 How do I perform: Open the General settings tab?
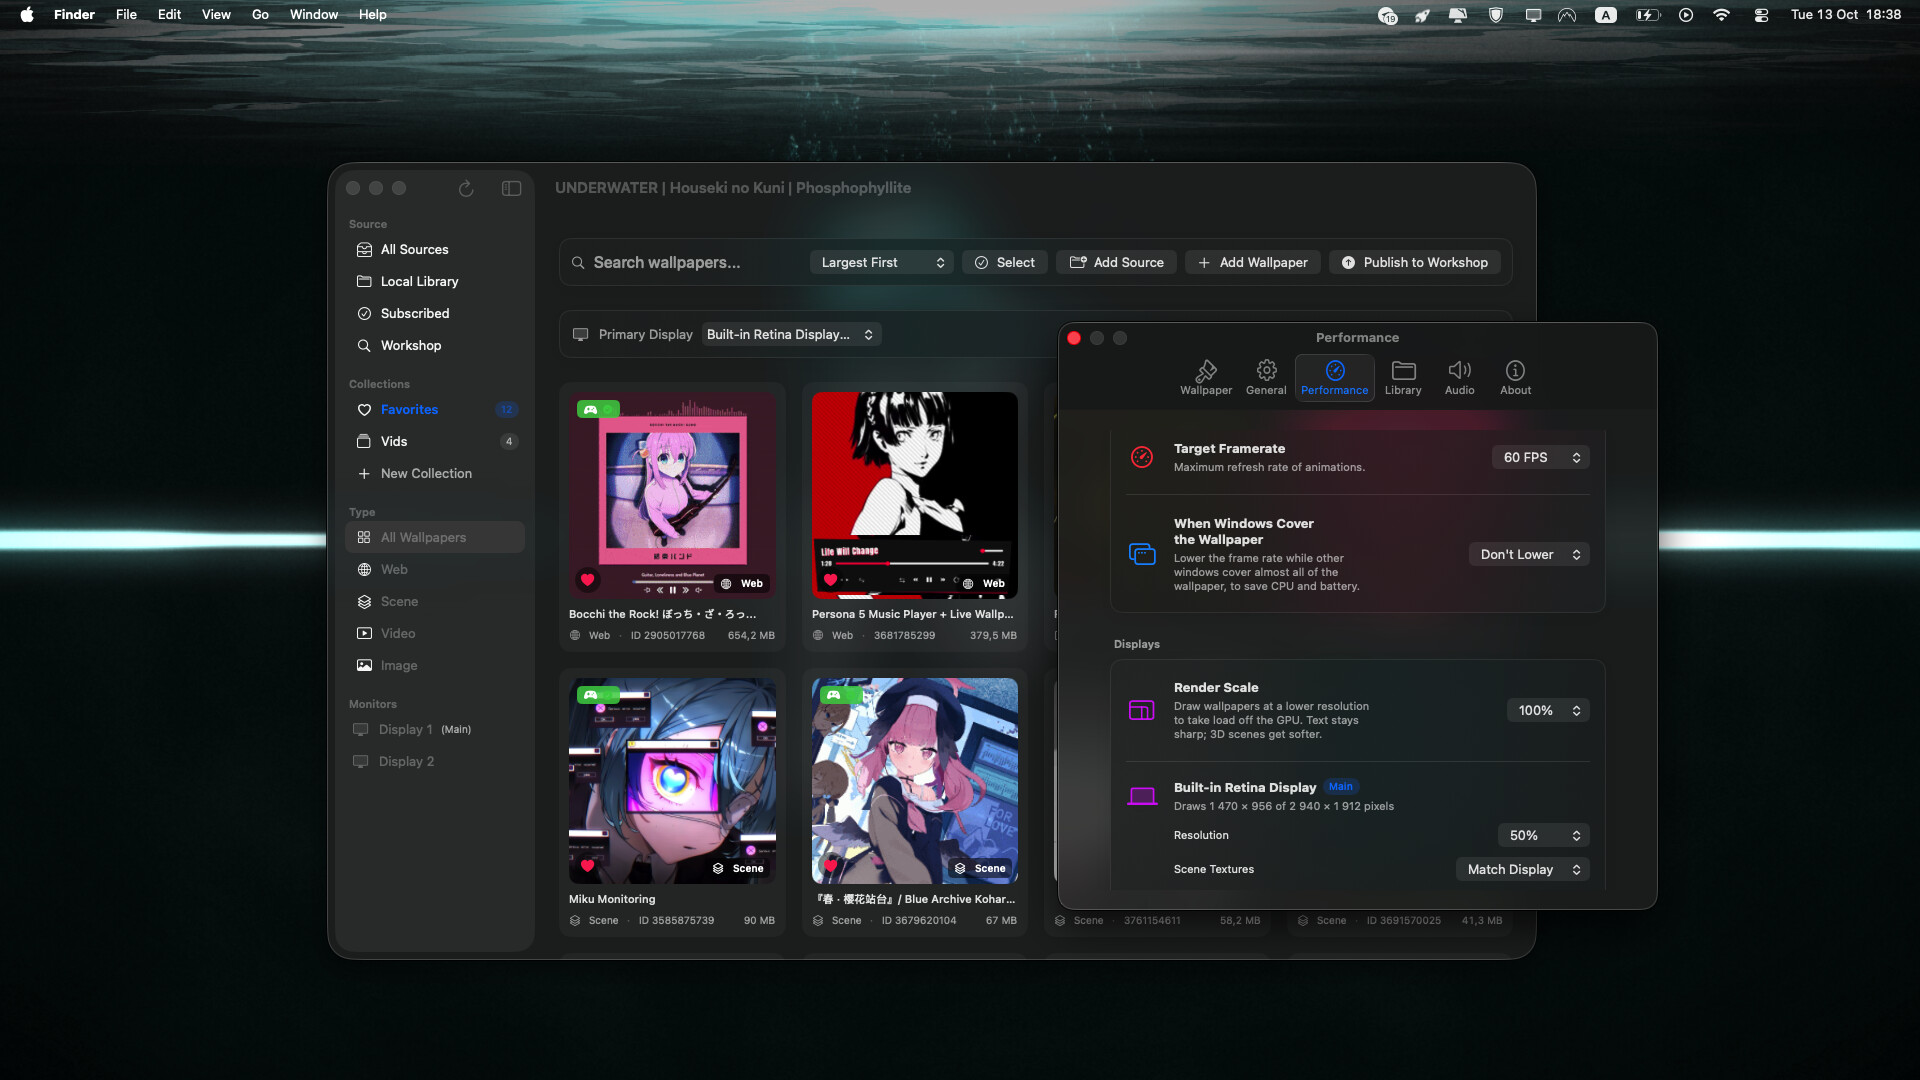click(x=1266, y=378)
